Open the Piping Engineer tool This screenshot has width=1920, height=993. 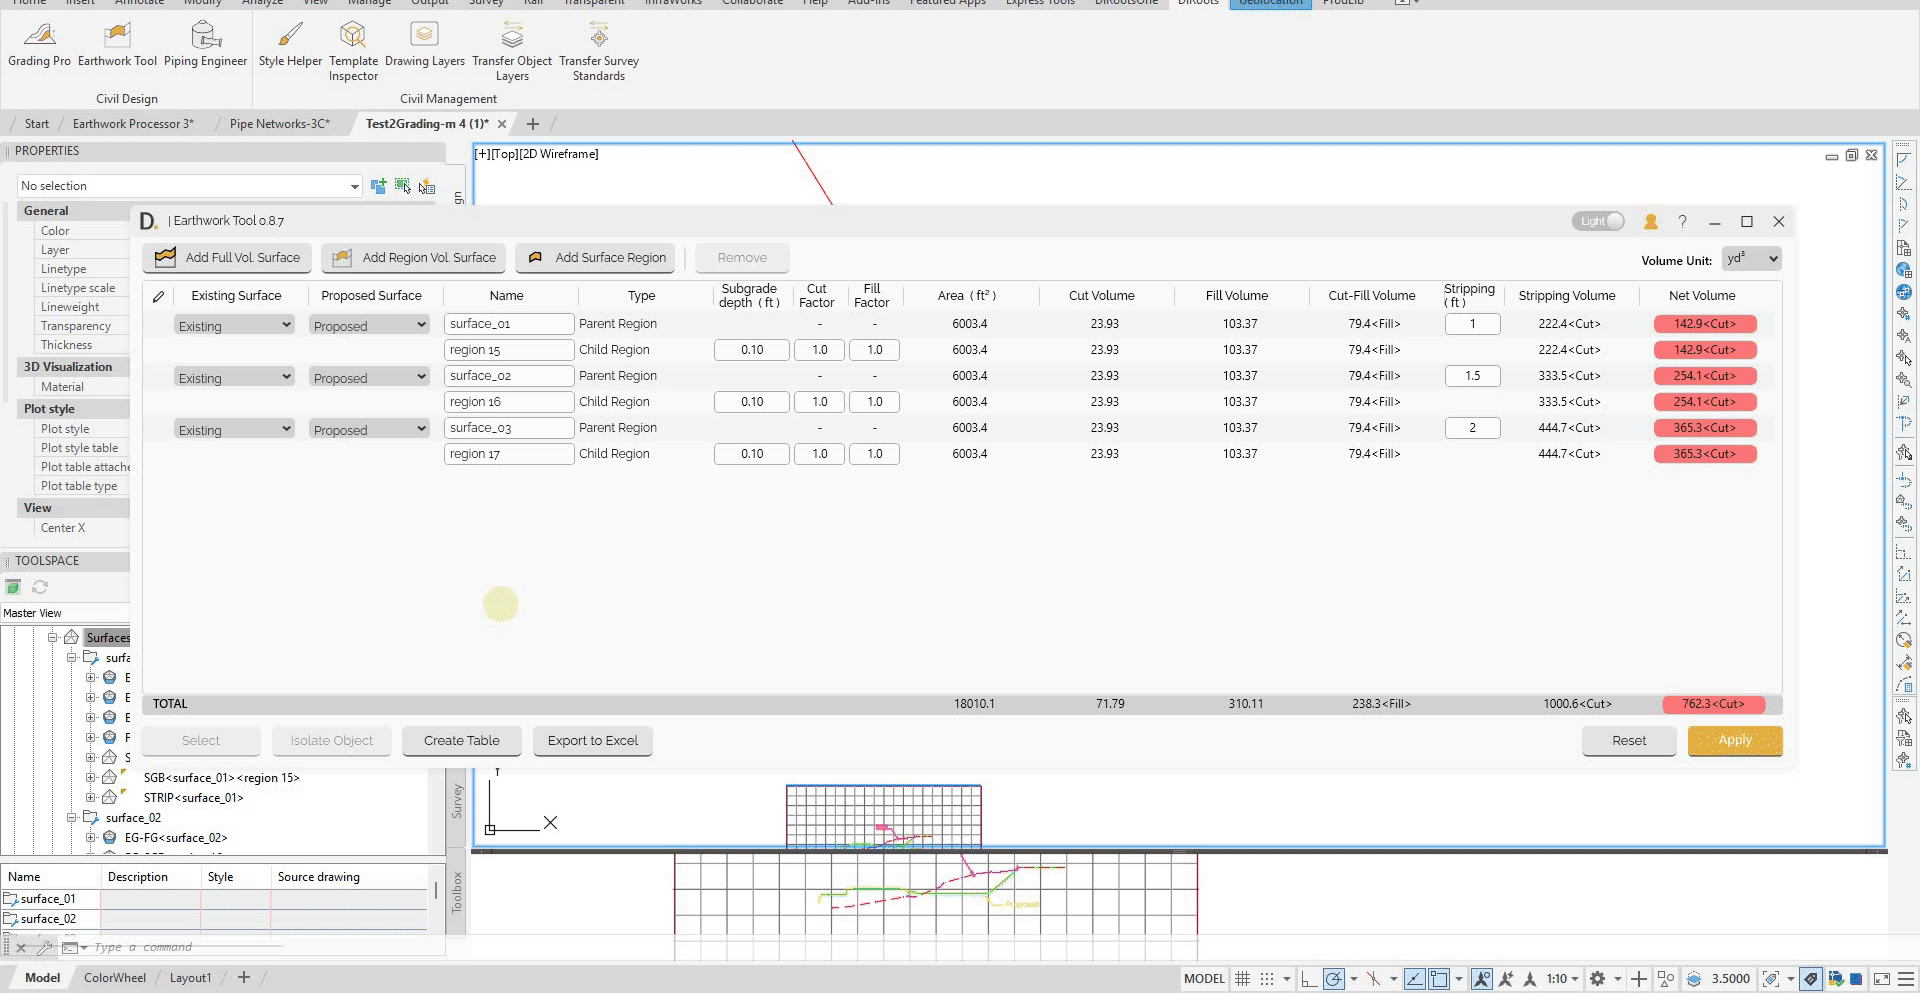[x=205, y=45]
